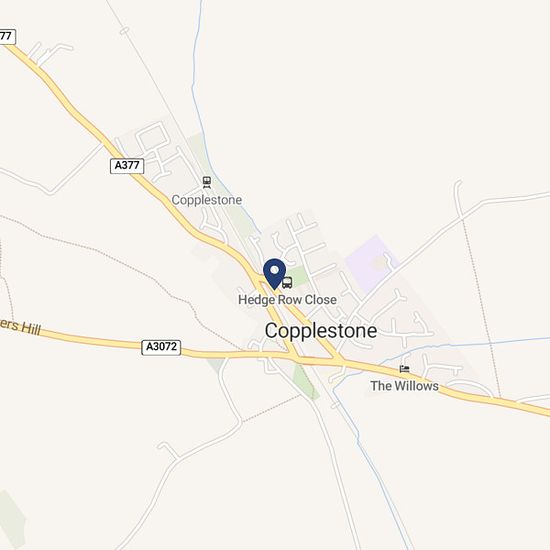This screenshot has width=550, height=550.
Task: Click the large Copplestone village name
Action: [321, 331]
